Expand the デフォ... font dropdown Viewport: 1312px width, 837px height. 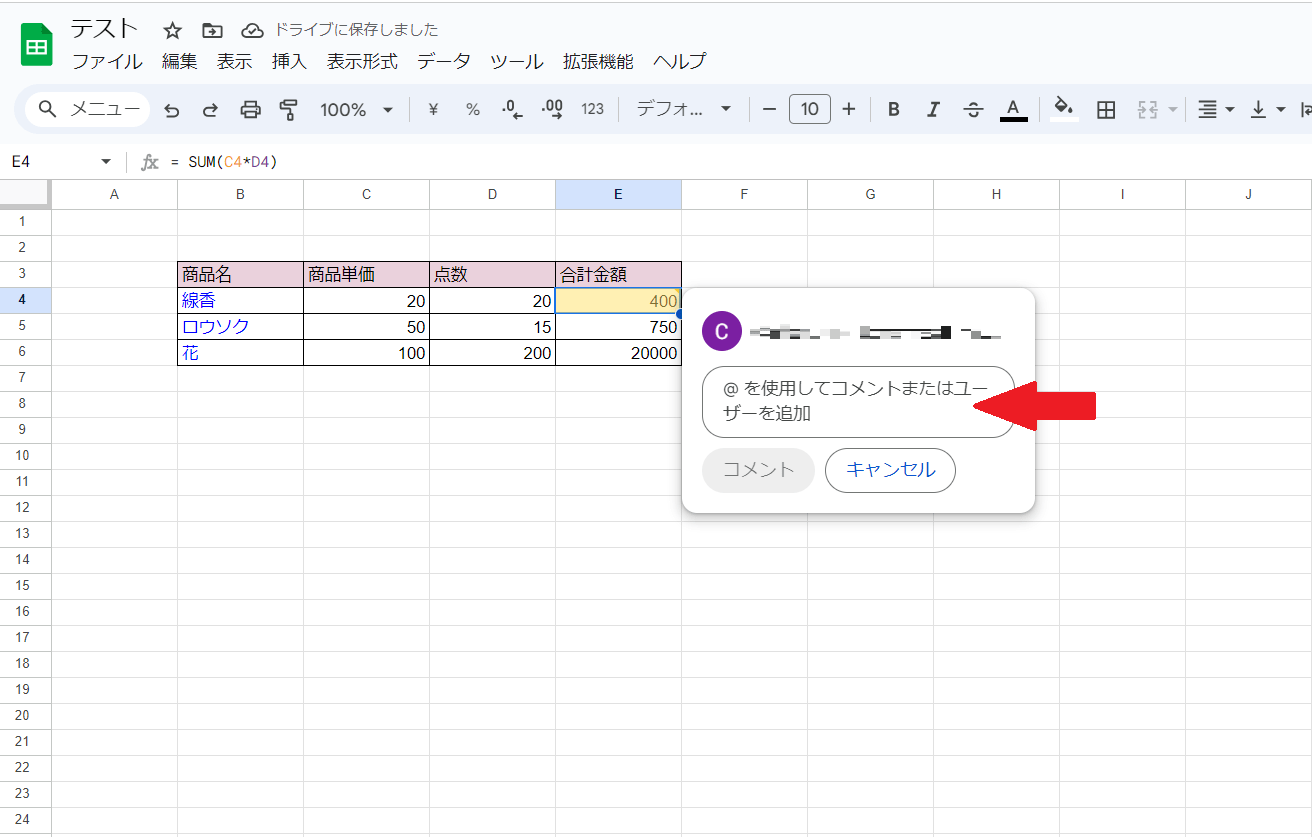pos(684,110)
